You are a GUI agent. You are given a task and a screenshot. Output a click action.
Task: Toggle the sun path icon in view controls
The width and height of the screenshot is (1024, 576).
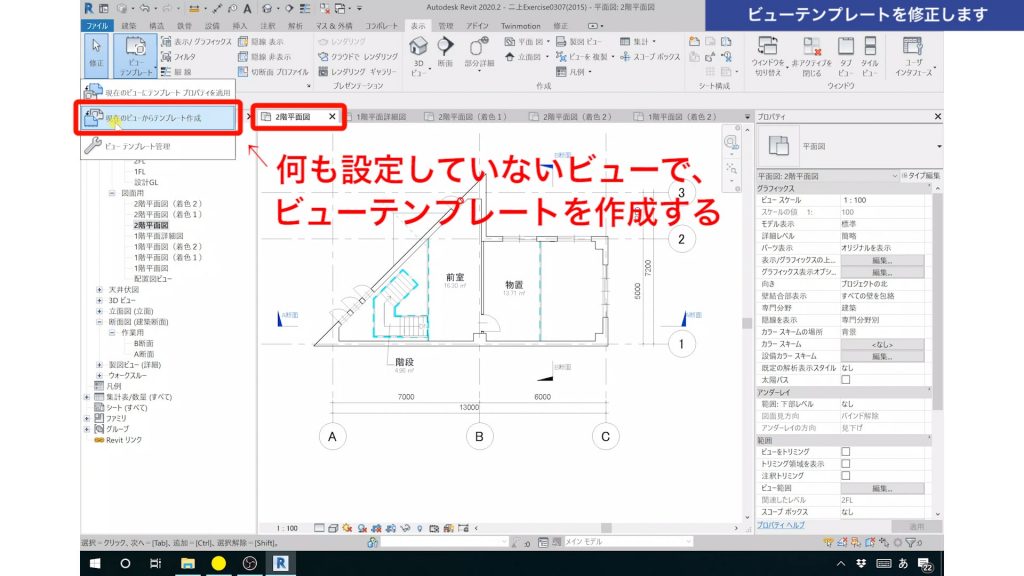click(x=346, y=526)
